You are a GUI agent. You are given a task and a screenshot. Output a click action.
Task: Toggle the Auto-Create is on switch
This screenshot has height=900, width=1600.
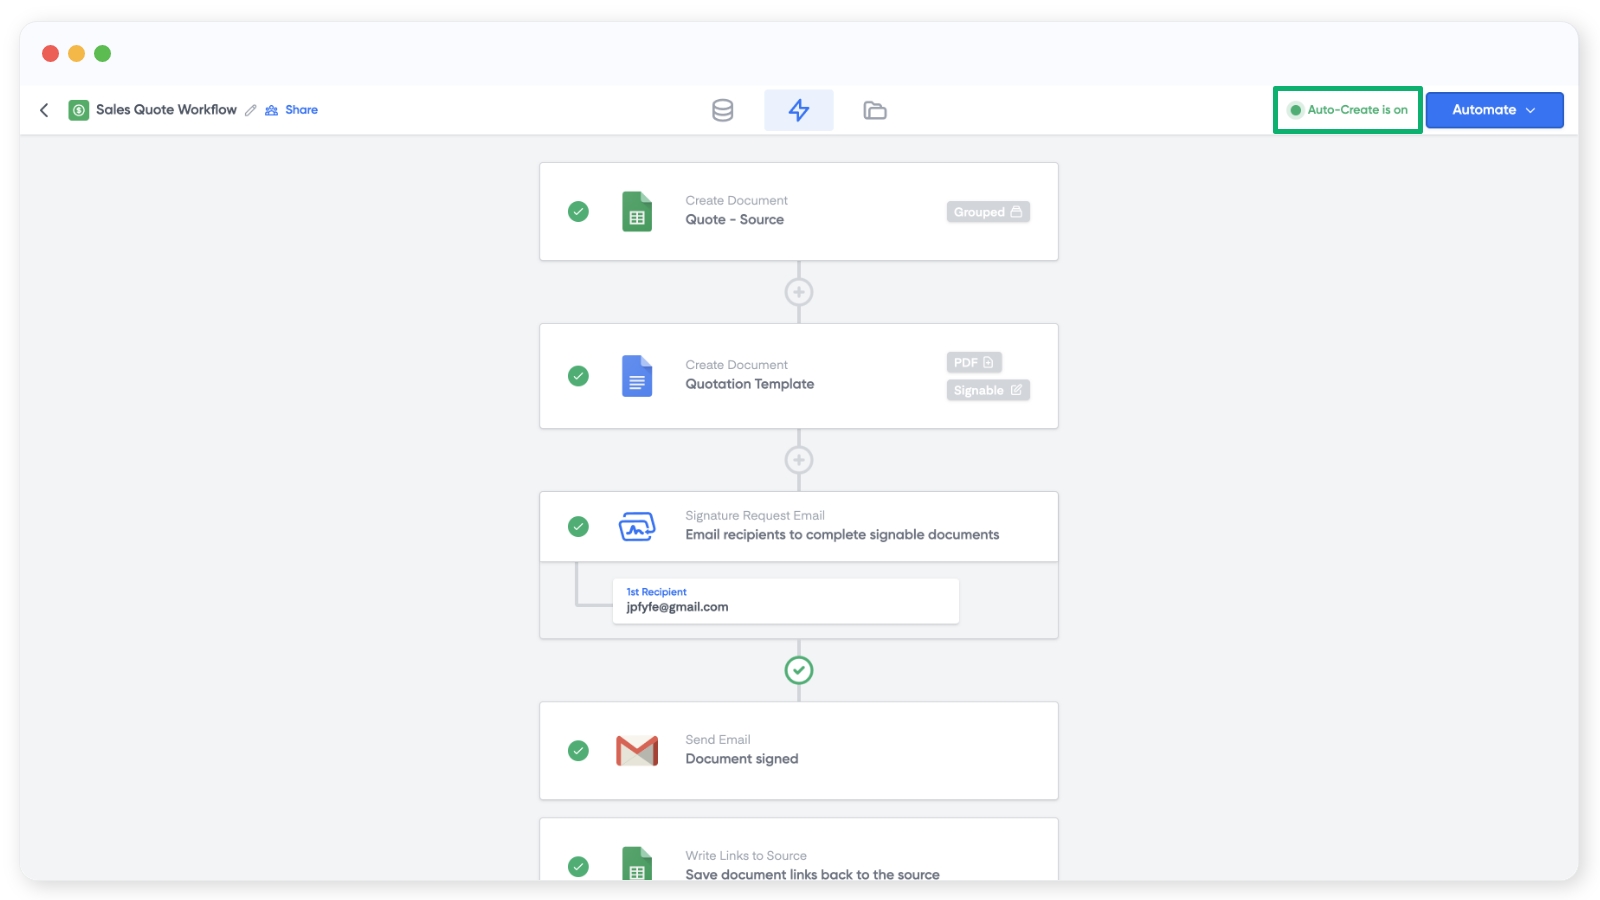coord(1347,110)
